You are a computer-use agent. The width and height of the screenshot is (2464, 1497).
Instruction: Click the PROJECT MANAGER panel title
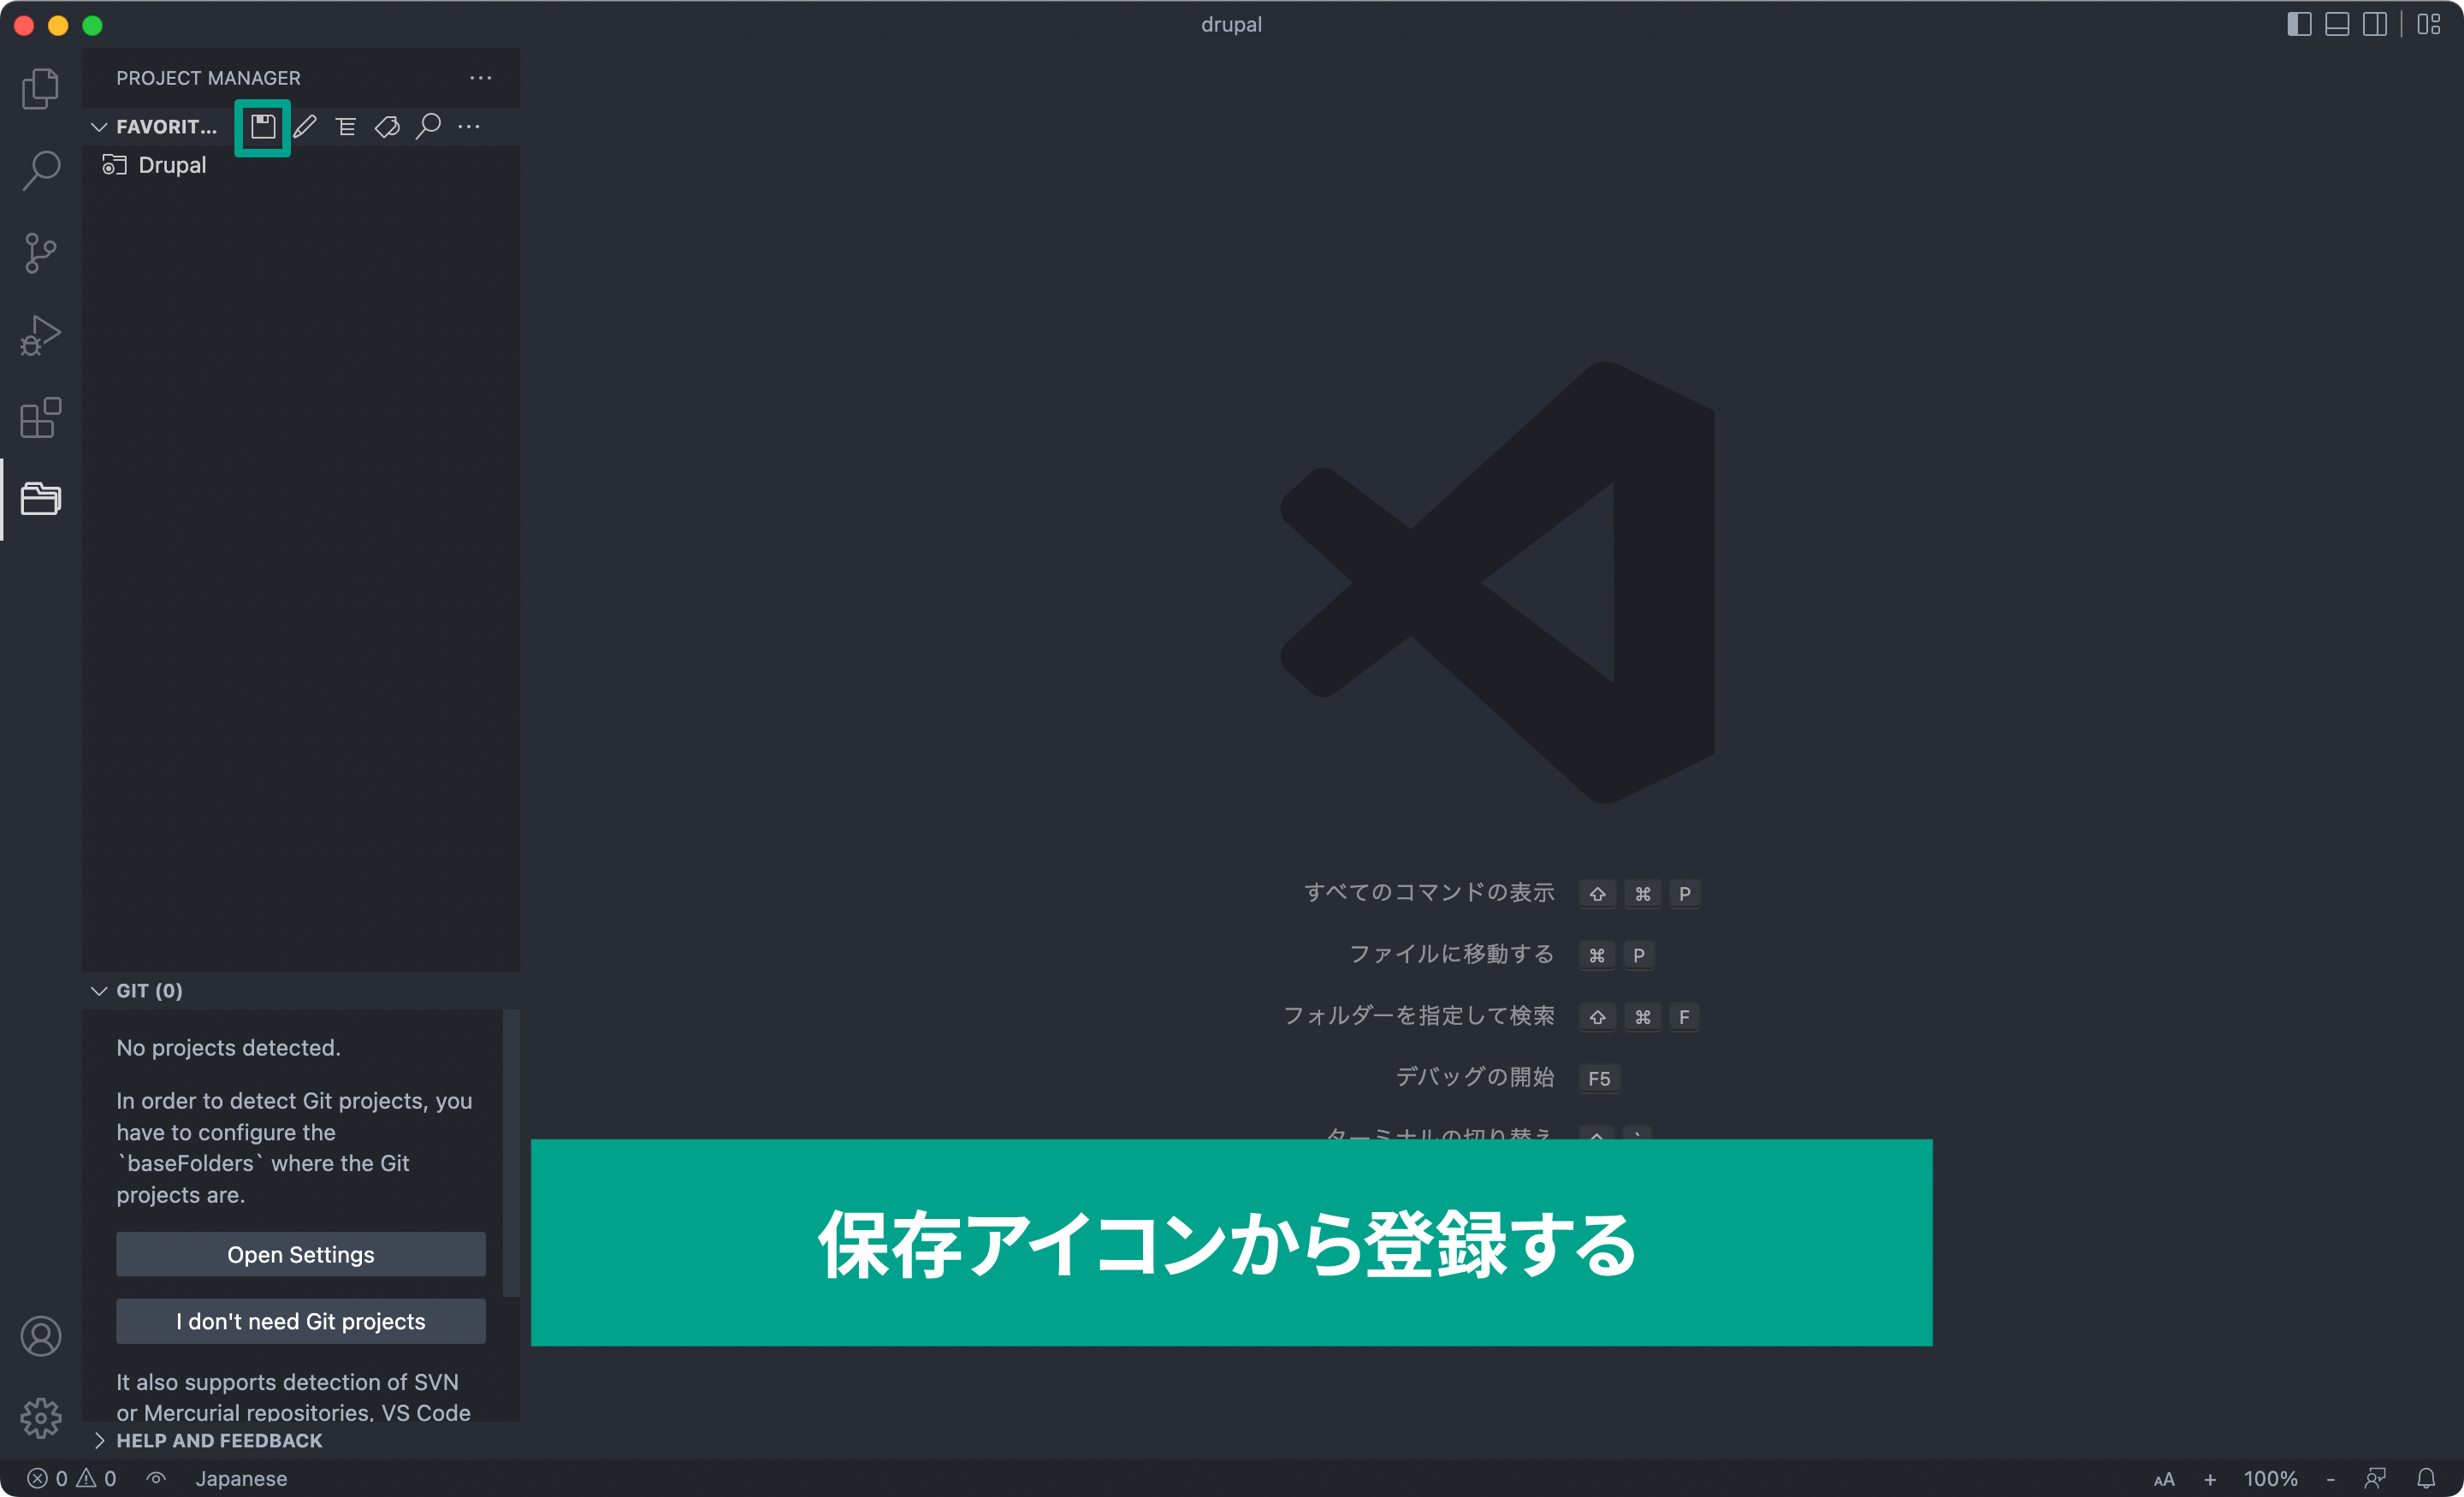pos(208,78)
